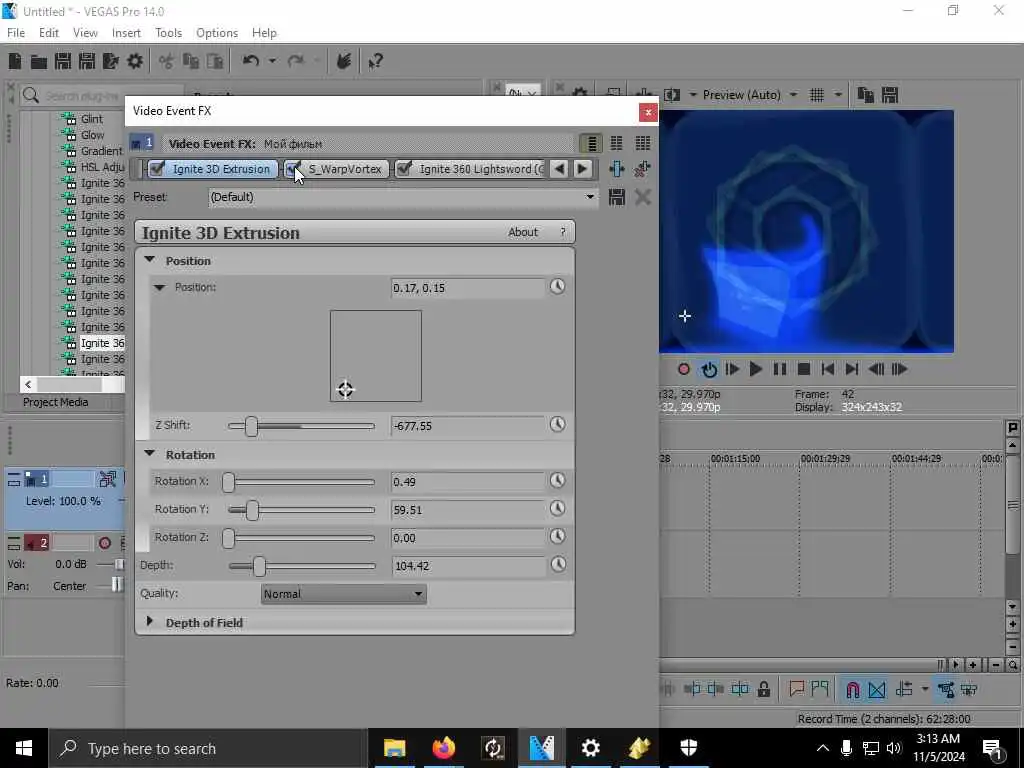Select the S_WarpVortex effect button
Viewport: 1024px width, 768px height.
(345, 169)
